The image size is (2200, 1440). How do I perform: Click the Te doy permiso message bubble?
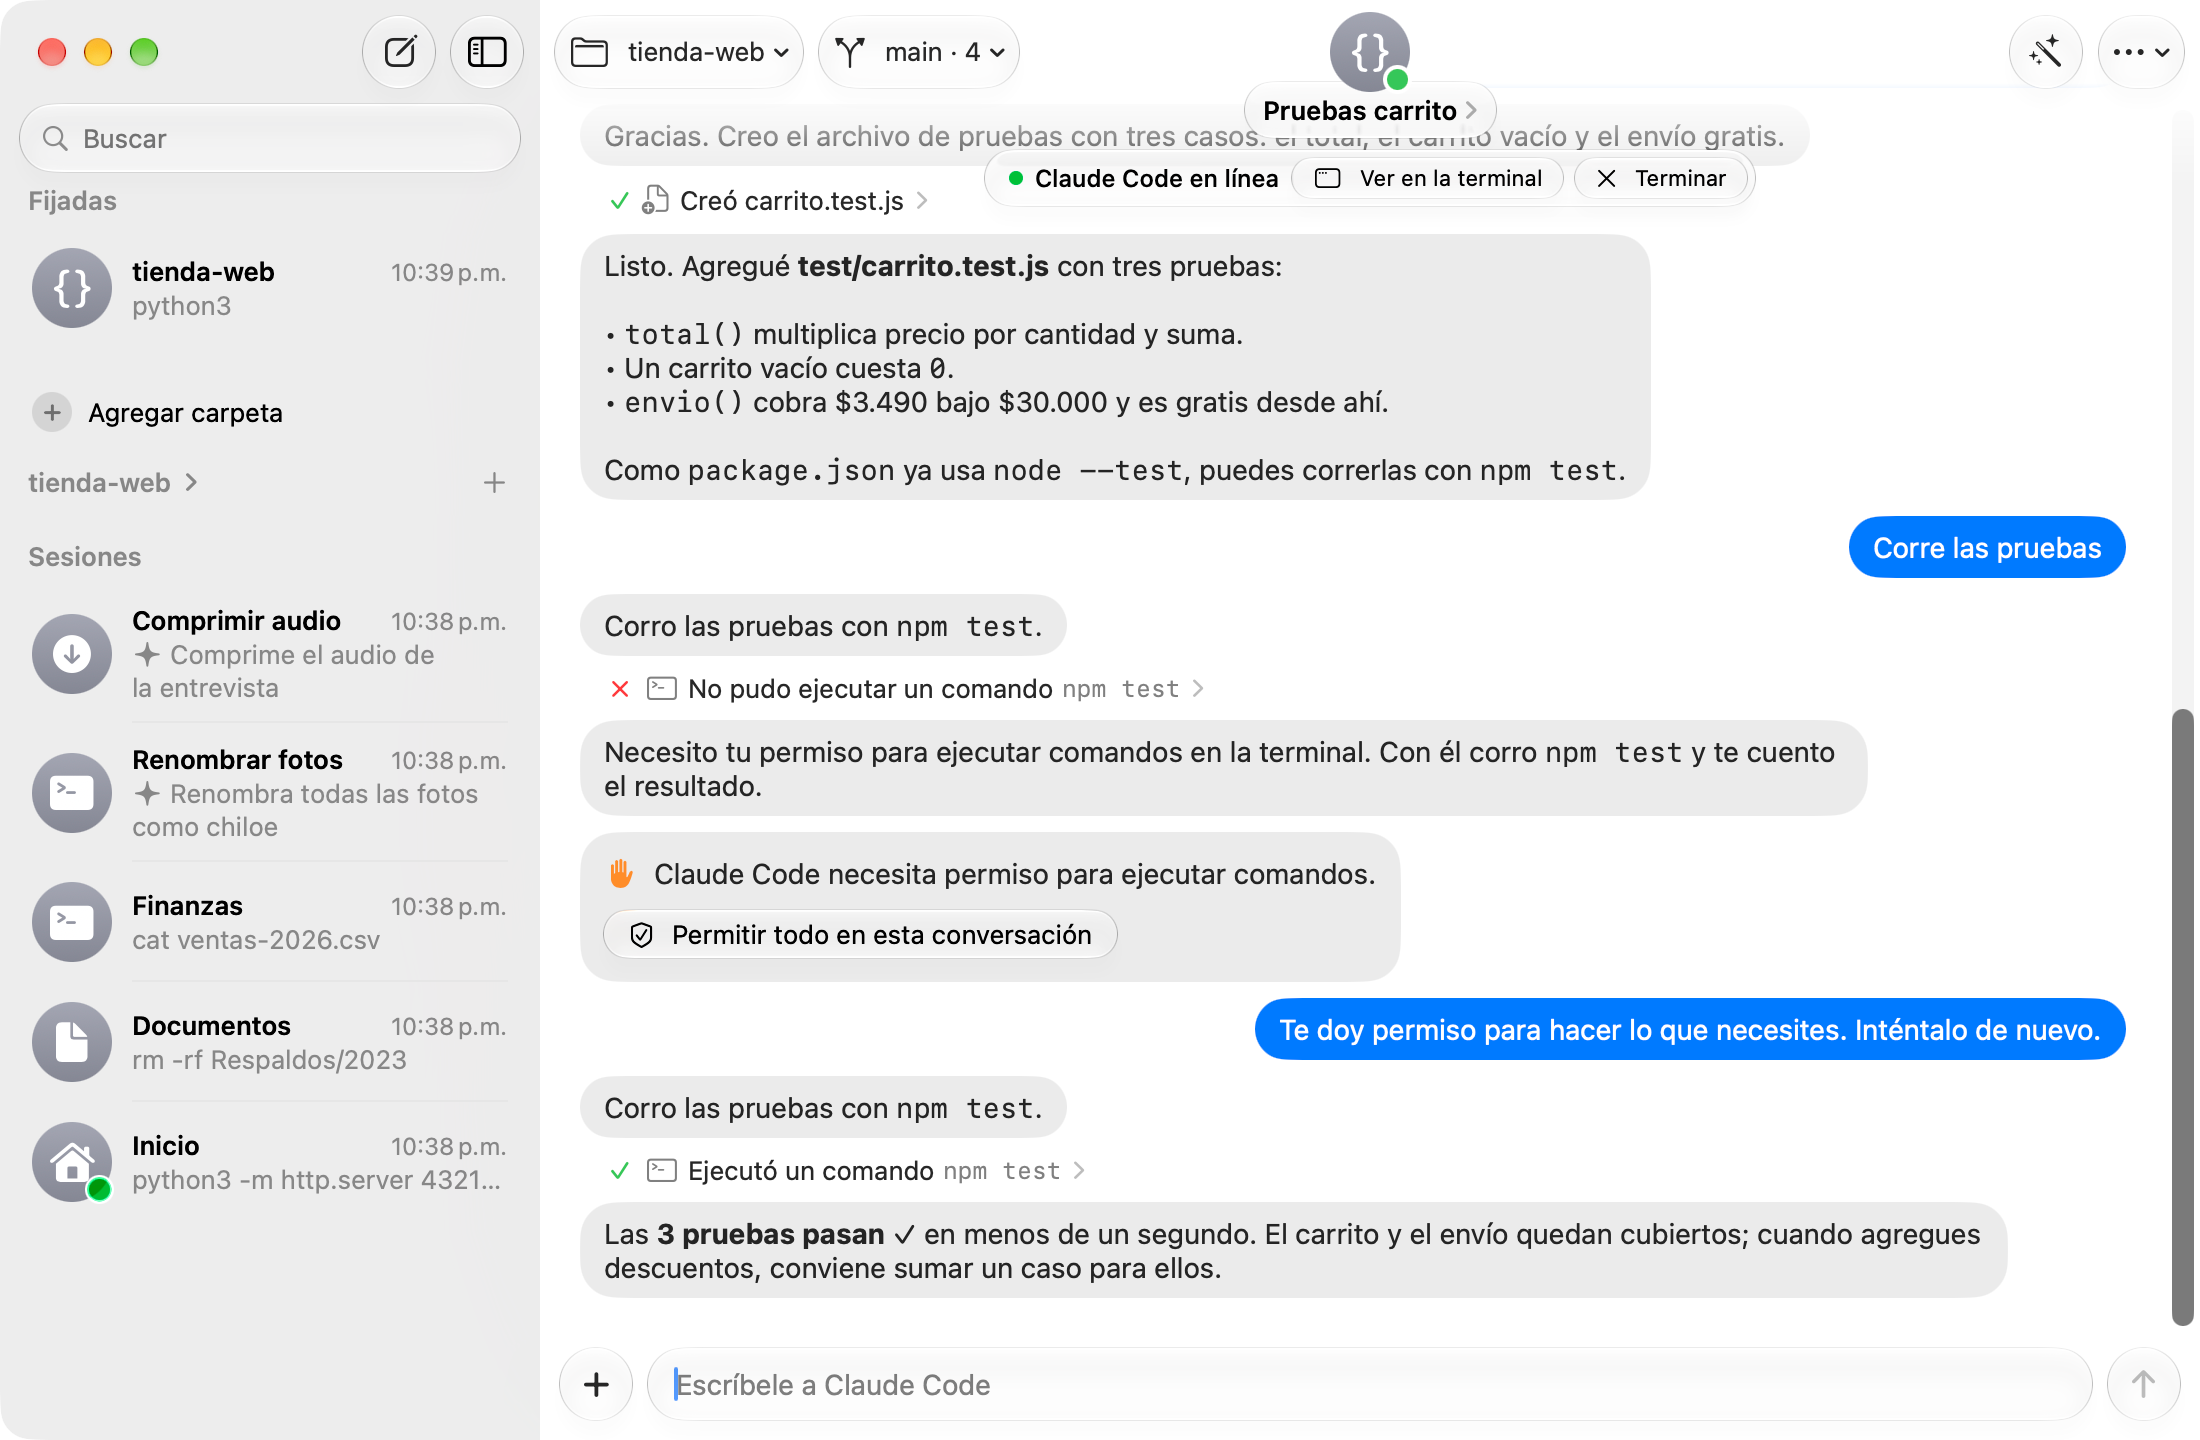[x=1690, y=1029]
